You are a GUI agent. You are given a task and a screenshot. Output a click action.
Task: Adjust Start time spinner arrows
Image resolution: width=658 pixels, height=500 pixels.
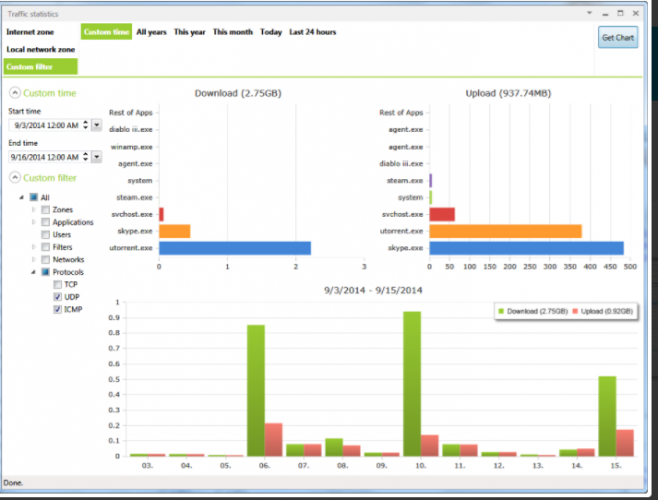click(86, 125)
